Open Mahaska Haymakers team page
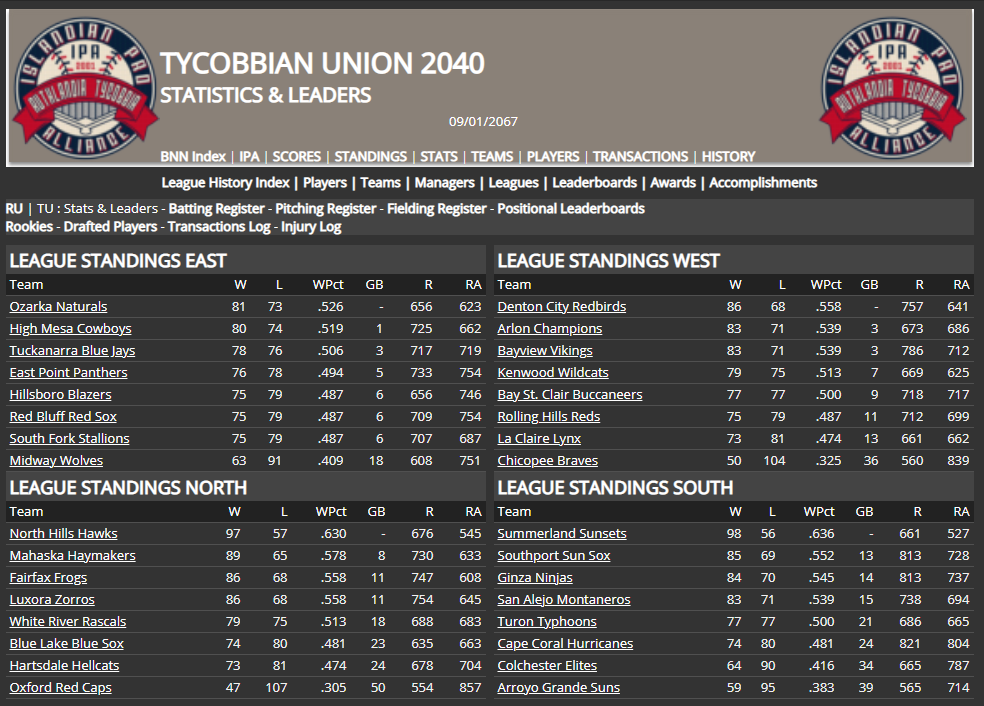Screen dimensions: 984x706 click(x=73, y=556)
